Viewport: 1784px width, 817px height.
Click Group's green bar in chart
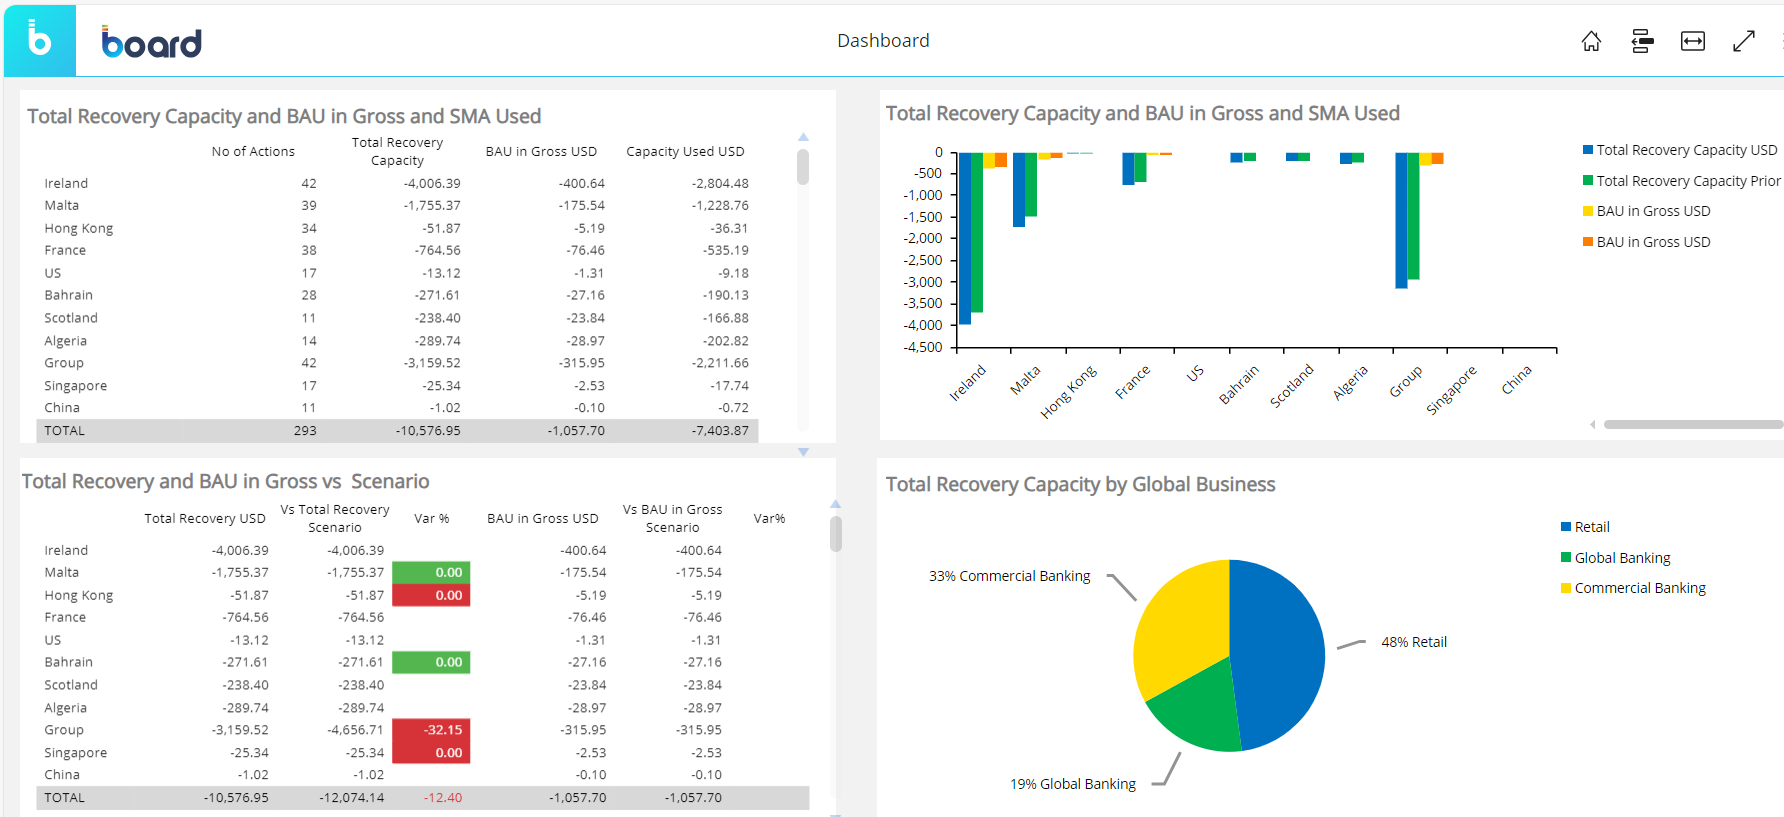(x=1413, y=216)
